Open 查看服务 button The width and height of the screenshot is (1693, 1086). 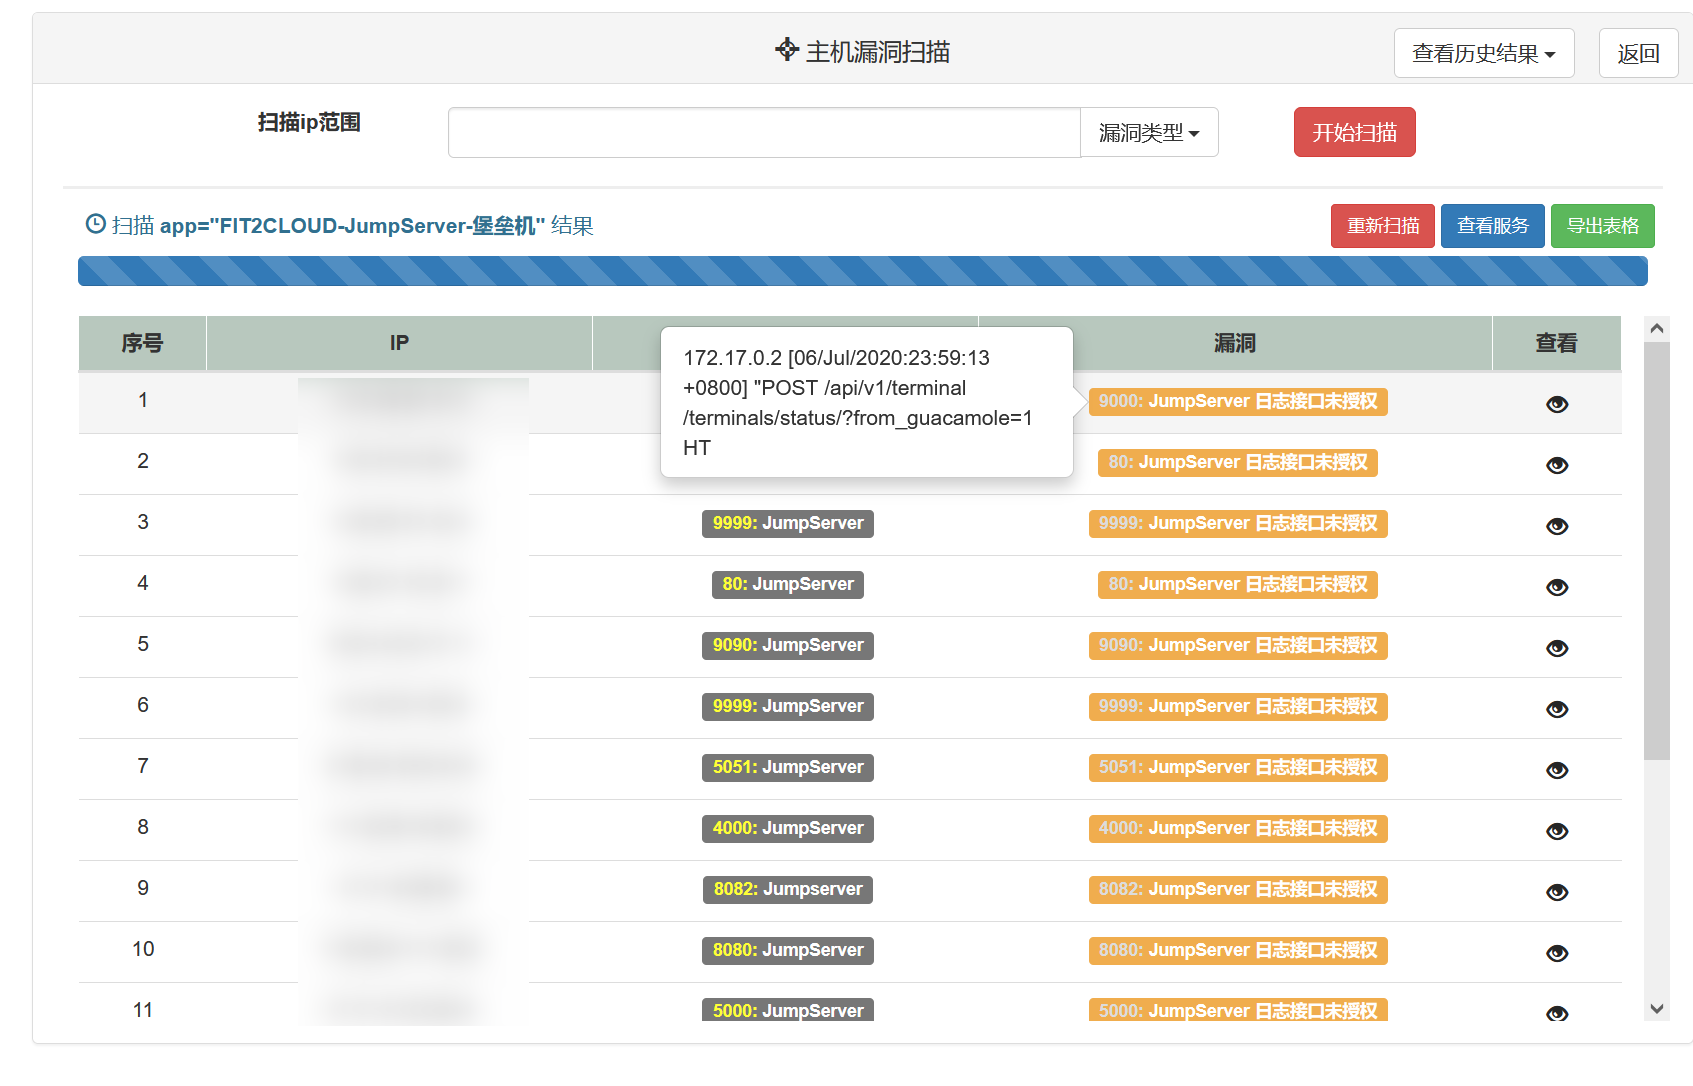click(x=1492, y=226)
